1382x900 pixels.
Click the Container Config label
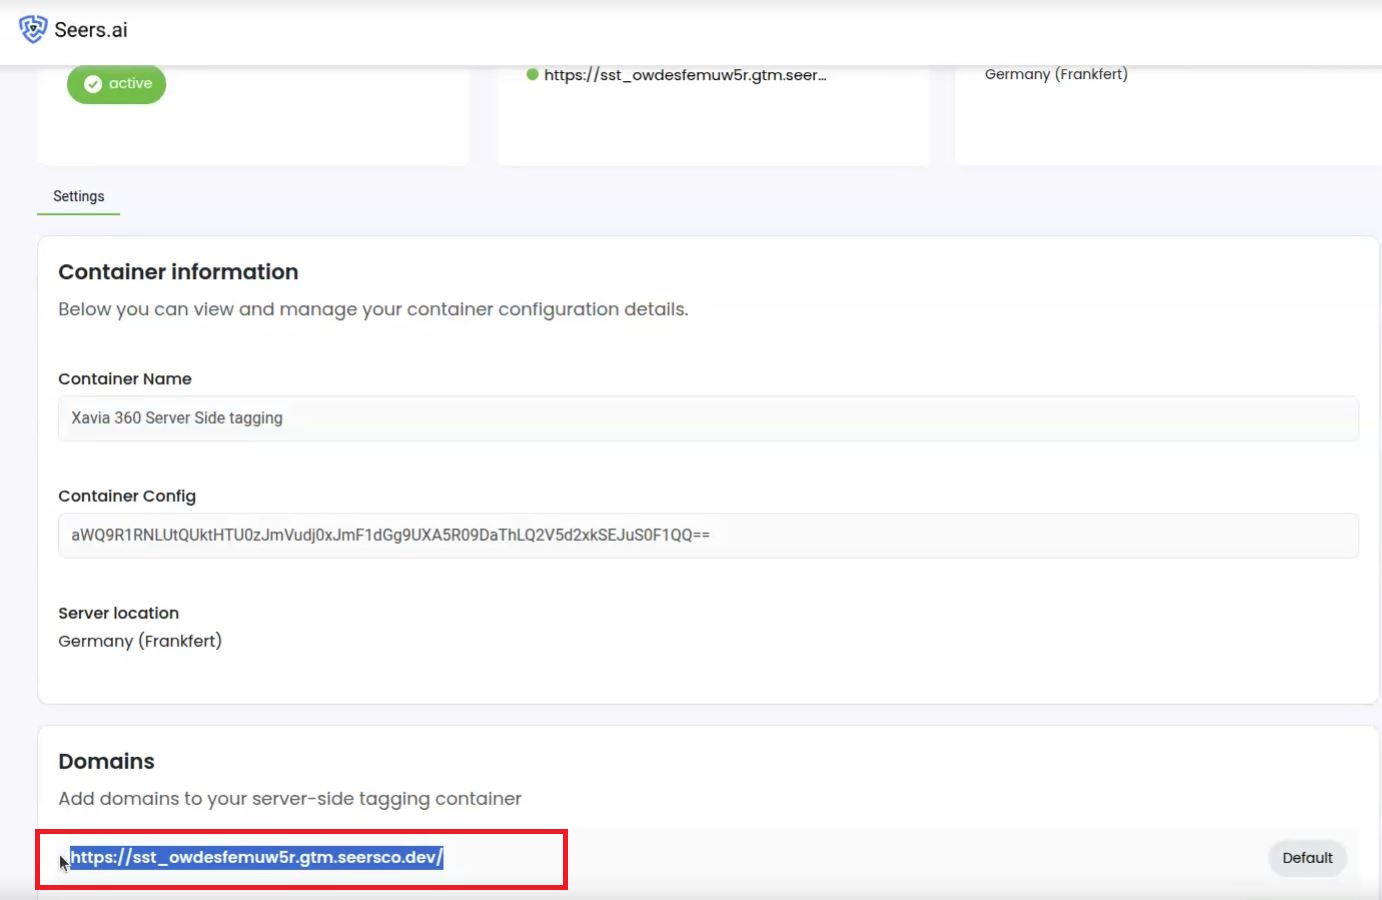pyautogui.click(x=127, y=496)
